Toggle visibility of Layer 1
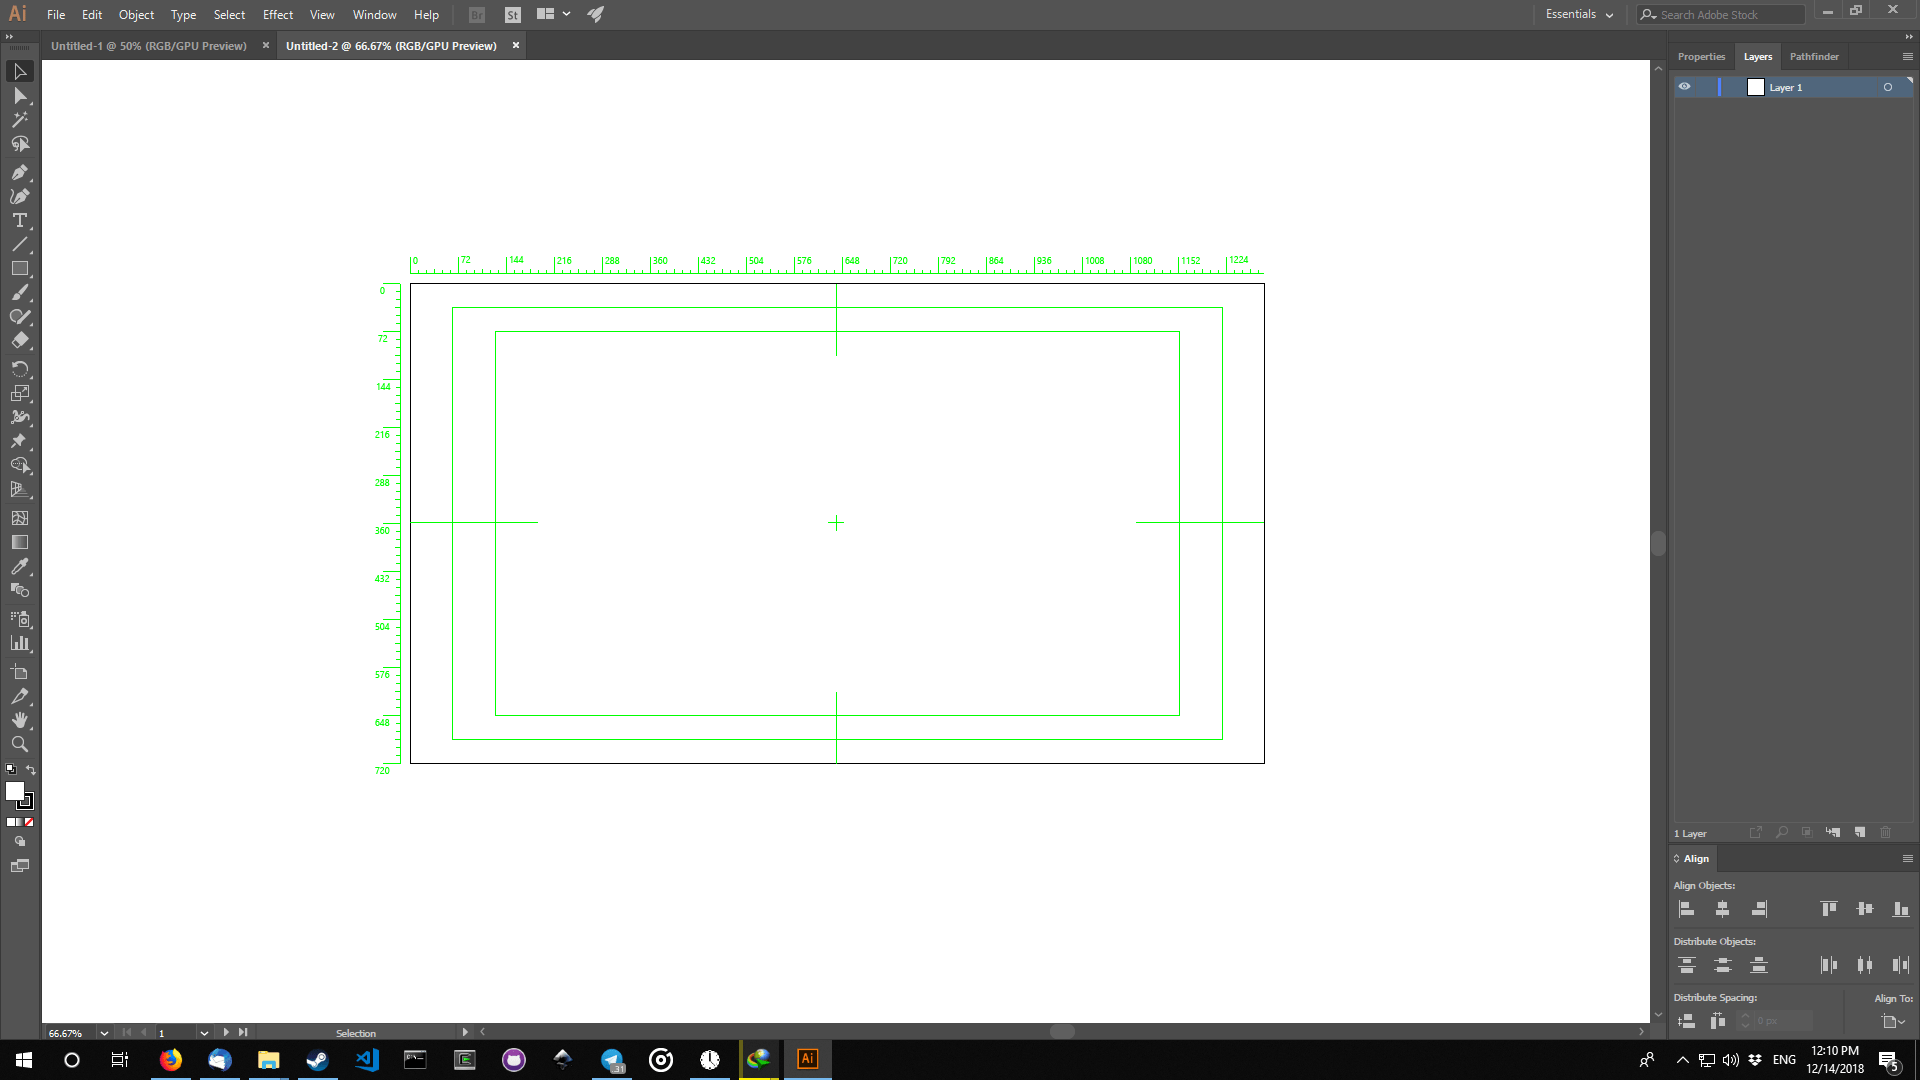This screenshot has width=1920, height=1080. click(x=1683, y=87)
